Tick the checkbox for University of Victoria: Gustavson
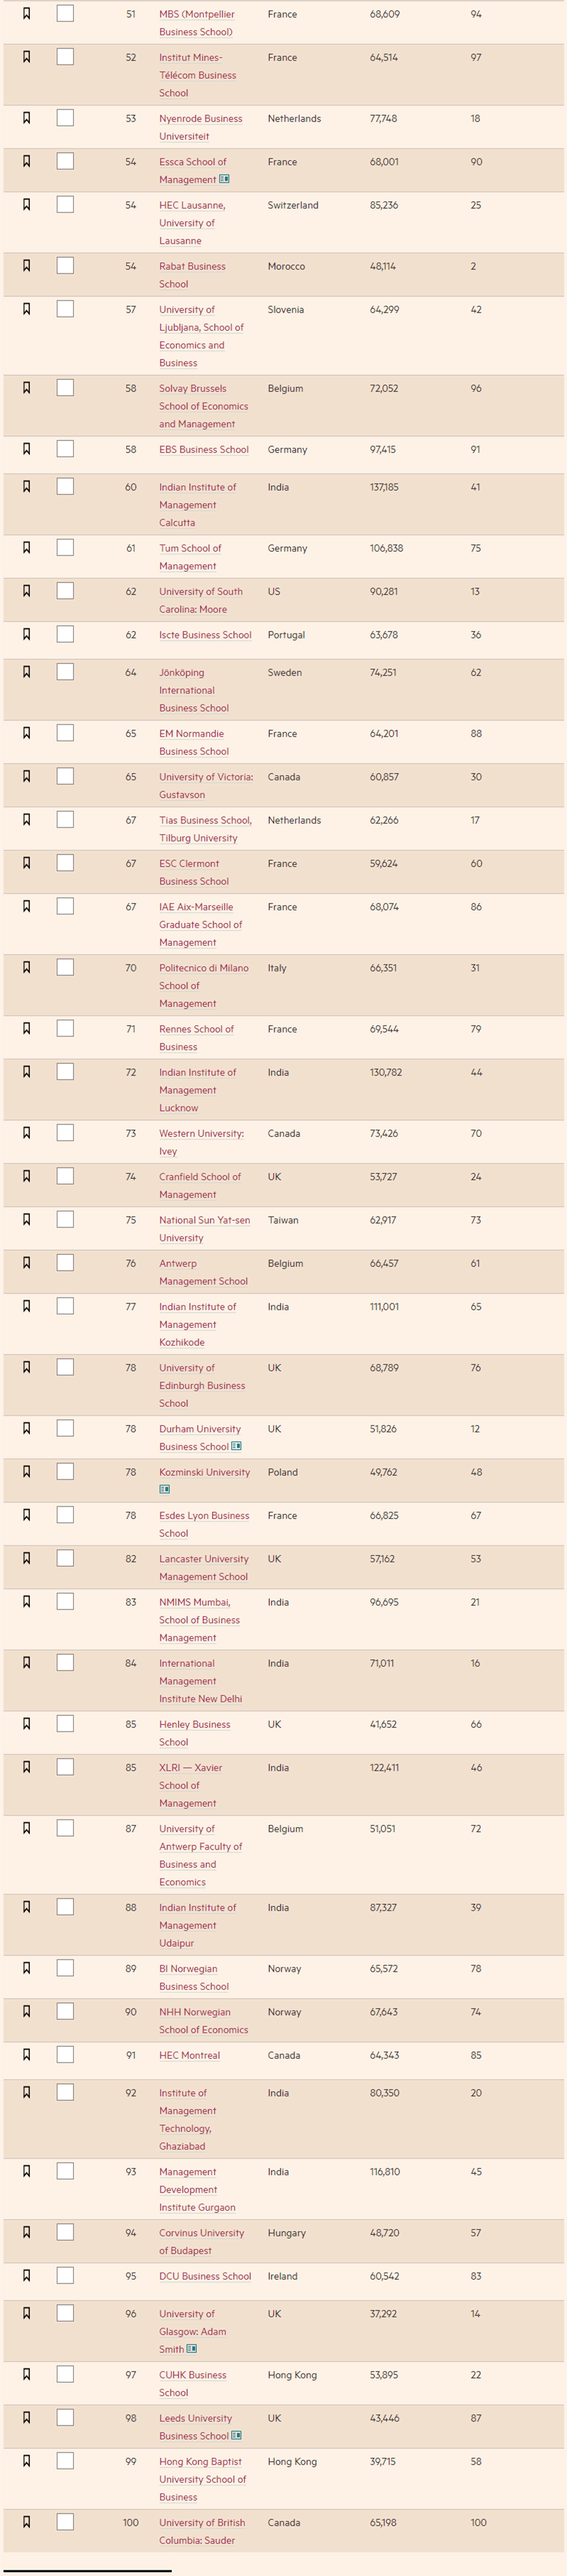Viewport: 567px width, 2576px height. (x=65, y=776)
